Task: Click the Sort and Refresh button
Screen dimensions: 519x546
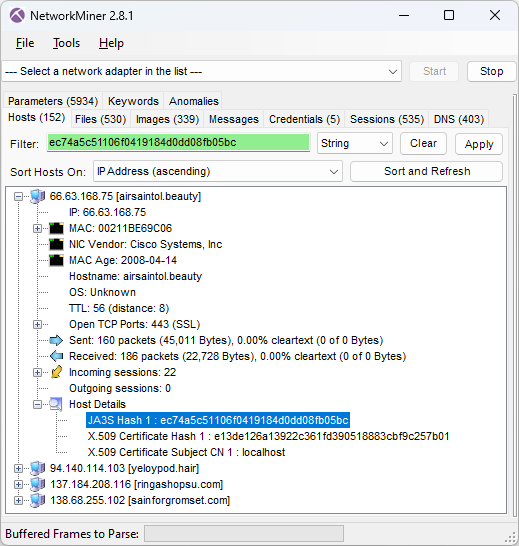Action: 427,171
